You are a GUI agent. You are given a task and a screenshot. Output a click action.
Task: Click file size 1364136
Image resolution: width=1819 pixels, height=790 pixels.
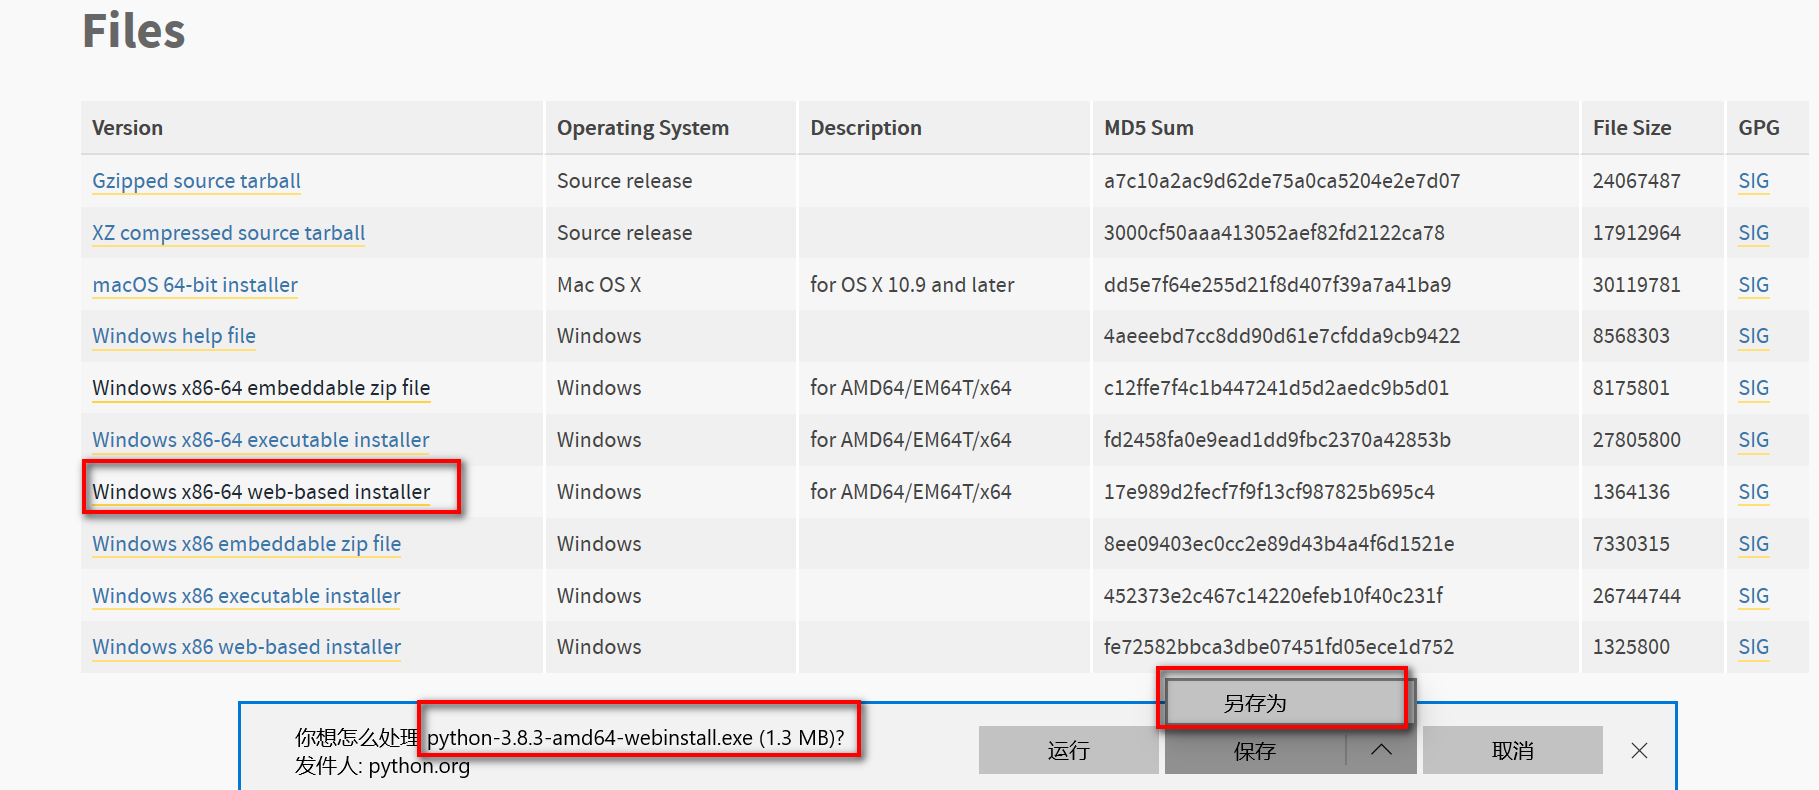point(1631,492)
